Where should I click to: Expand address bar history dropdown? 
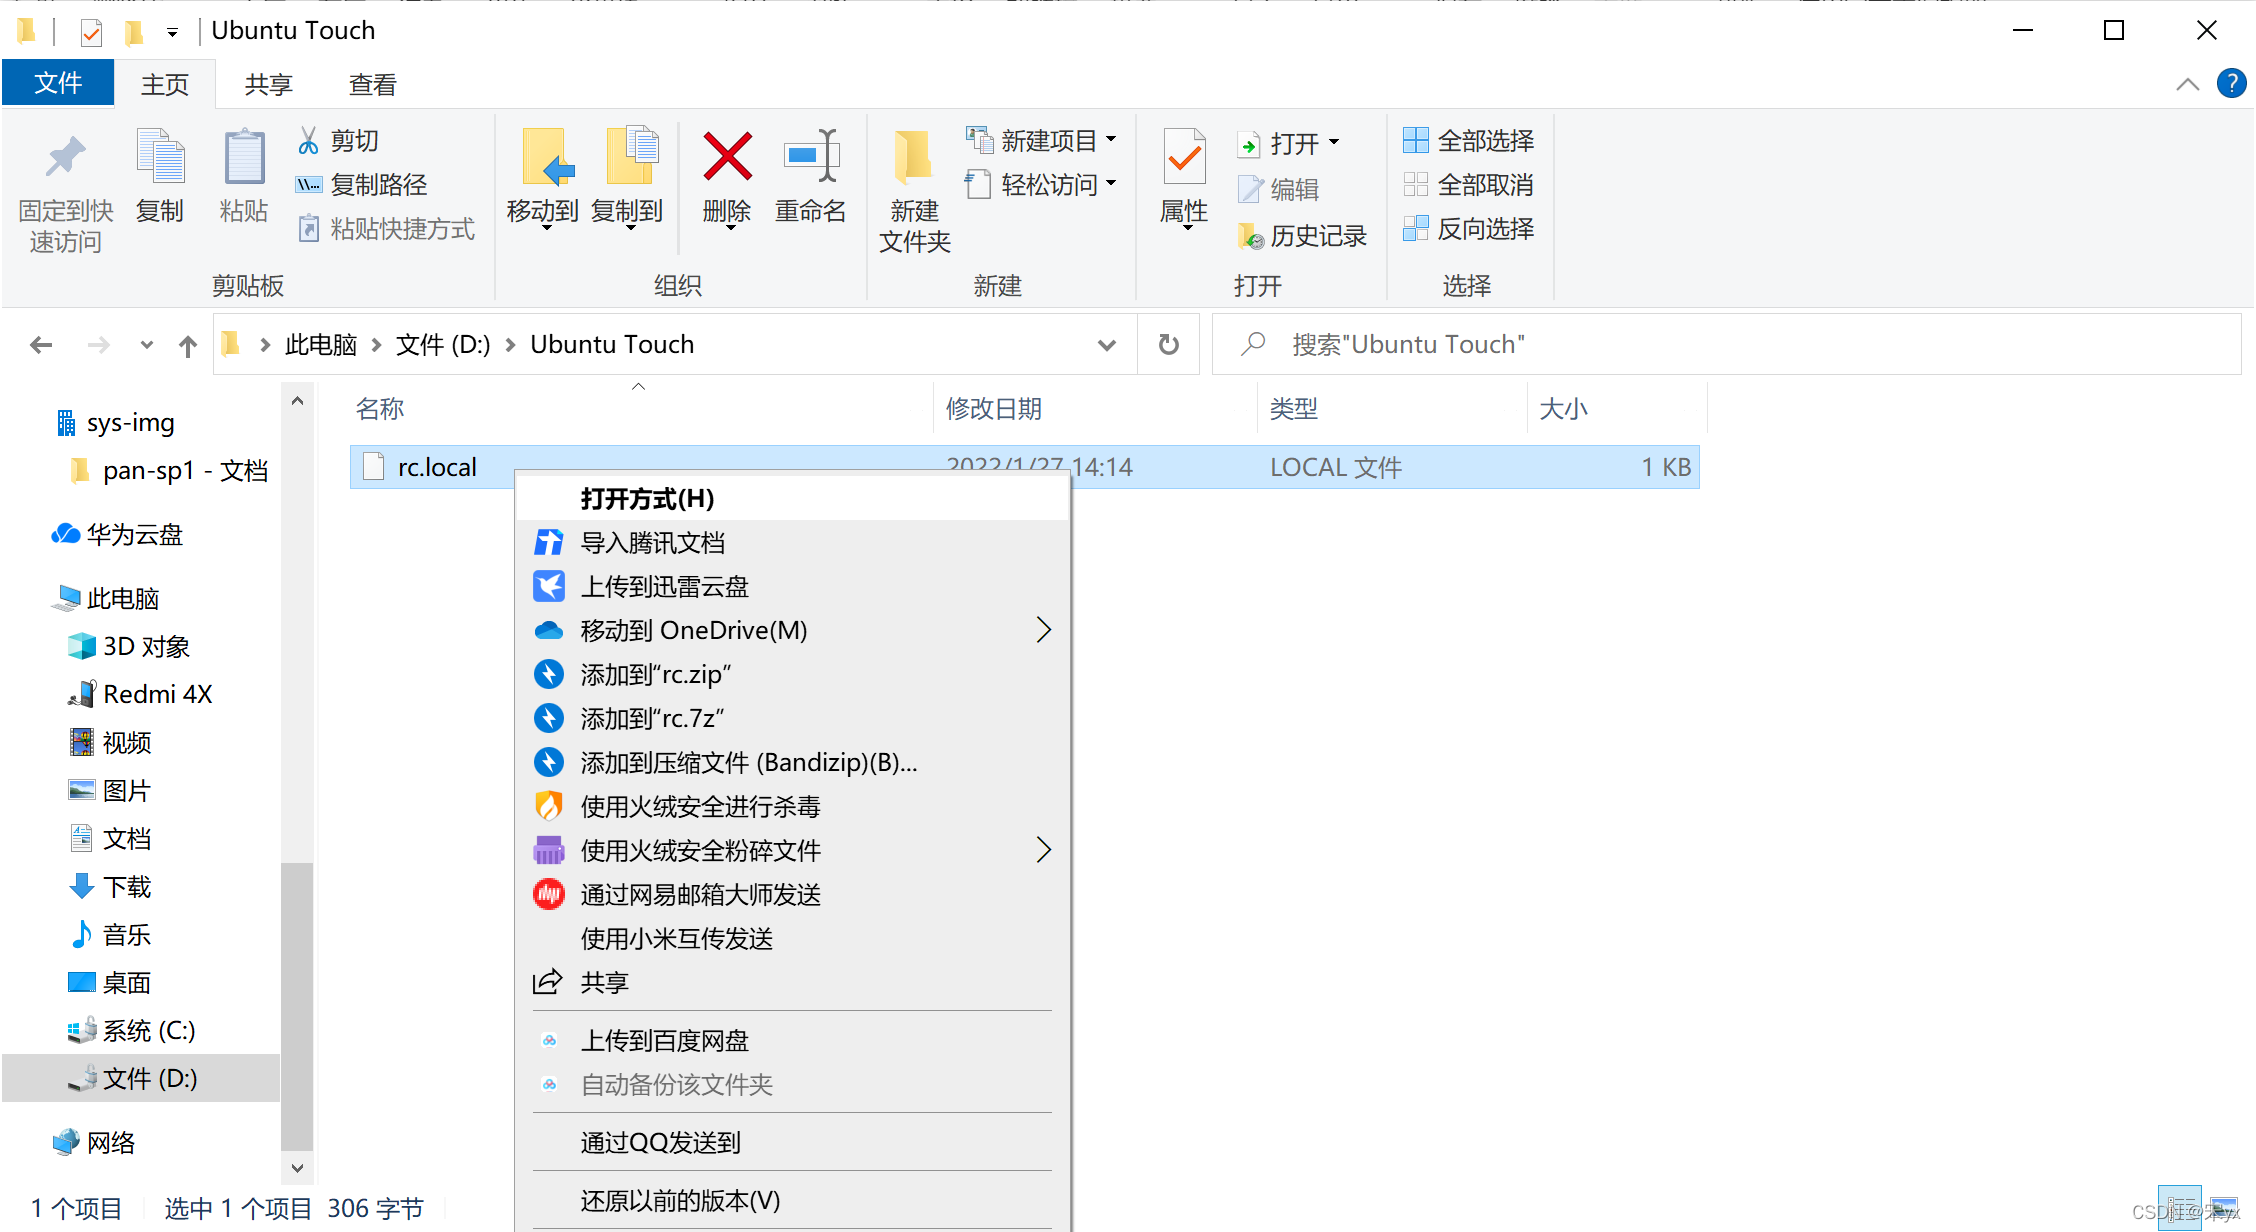point(1106,345)
